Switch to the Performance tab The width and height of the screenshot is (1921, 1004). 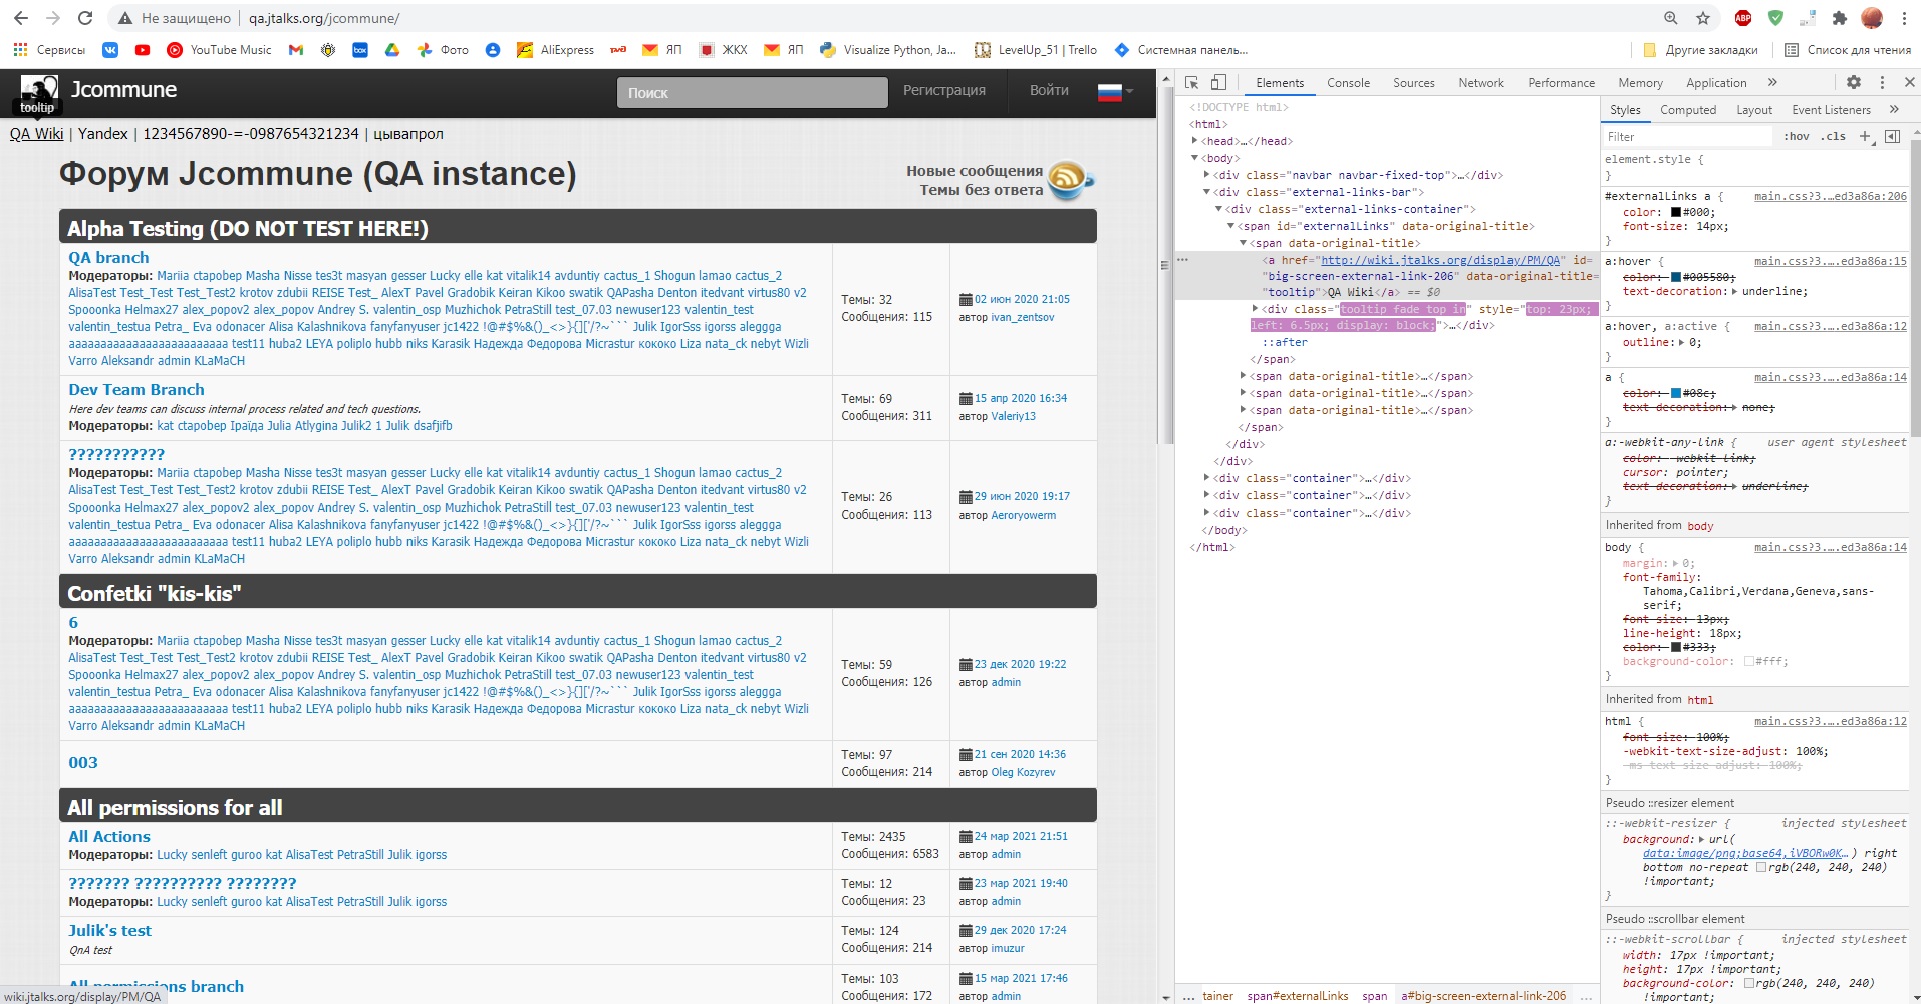[x=1561, y=83]
